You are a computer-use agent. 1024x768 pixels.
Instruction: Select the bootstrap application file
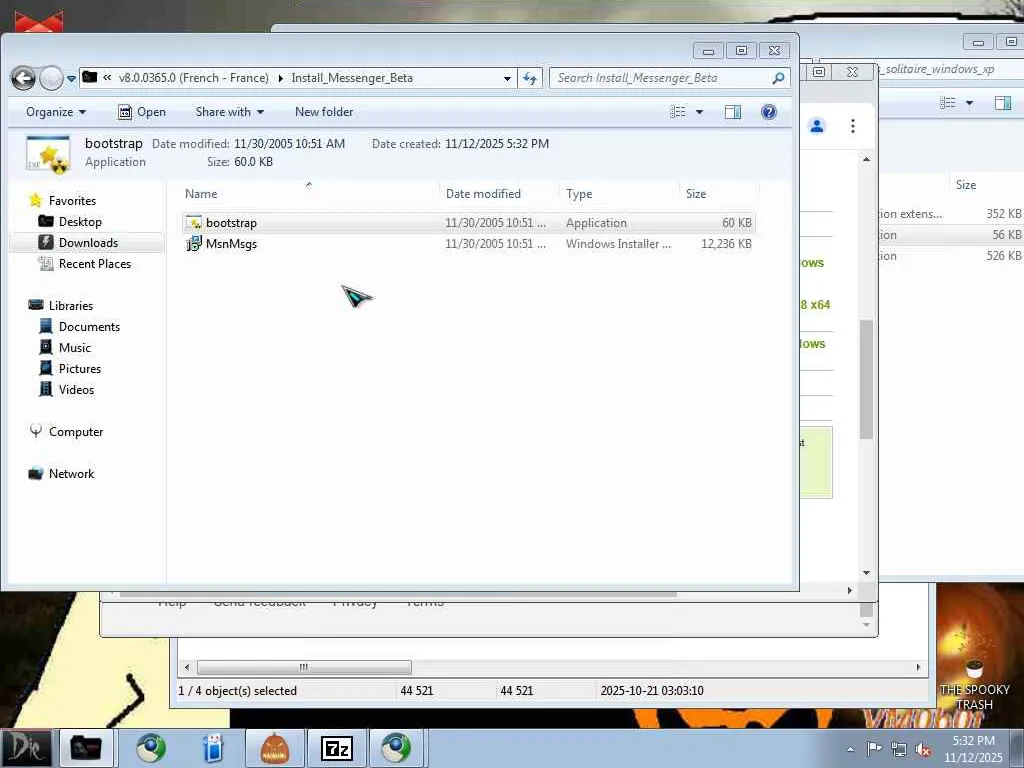pos(468,223)
